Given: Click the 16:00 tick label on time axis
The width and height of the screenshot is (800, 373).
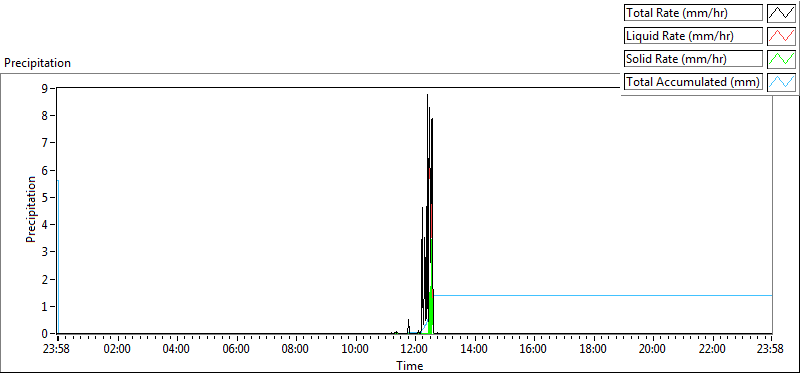Looking at the screenshot, I should point(534,350).
